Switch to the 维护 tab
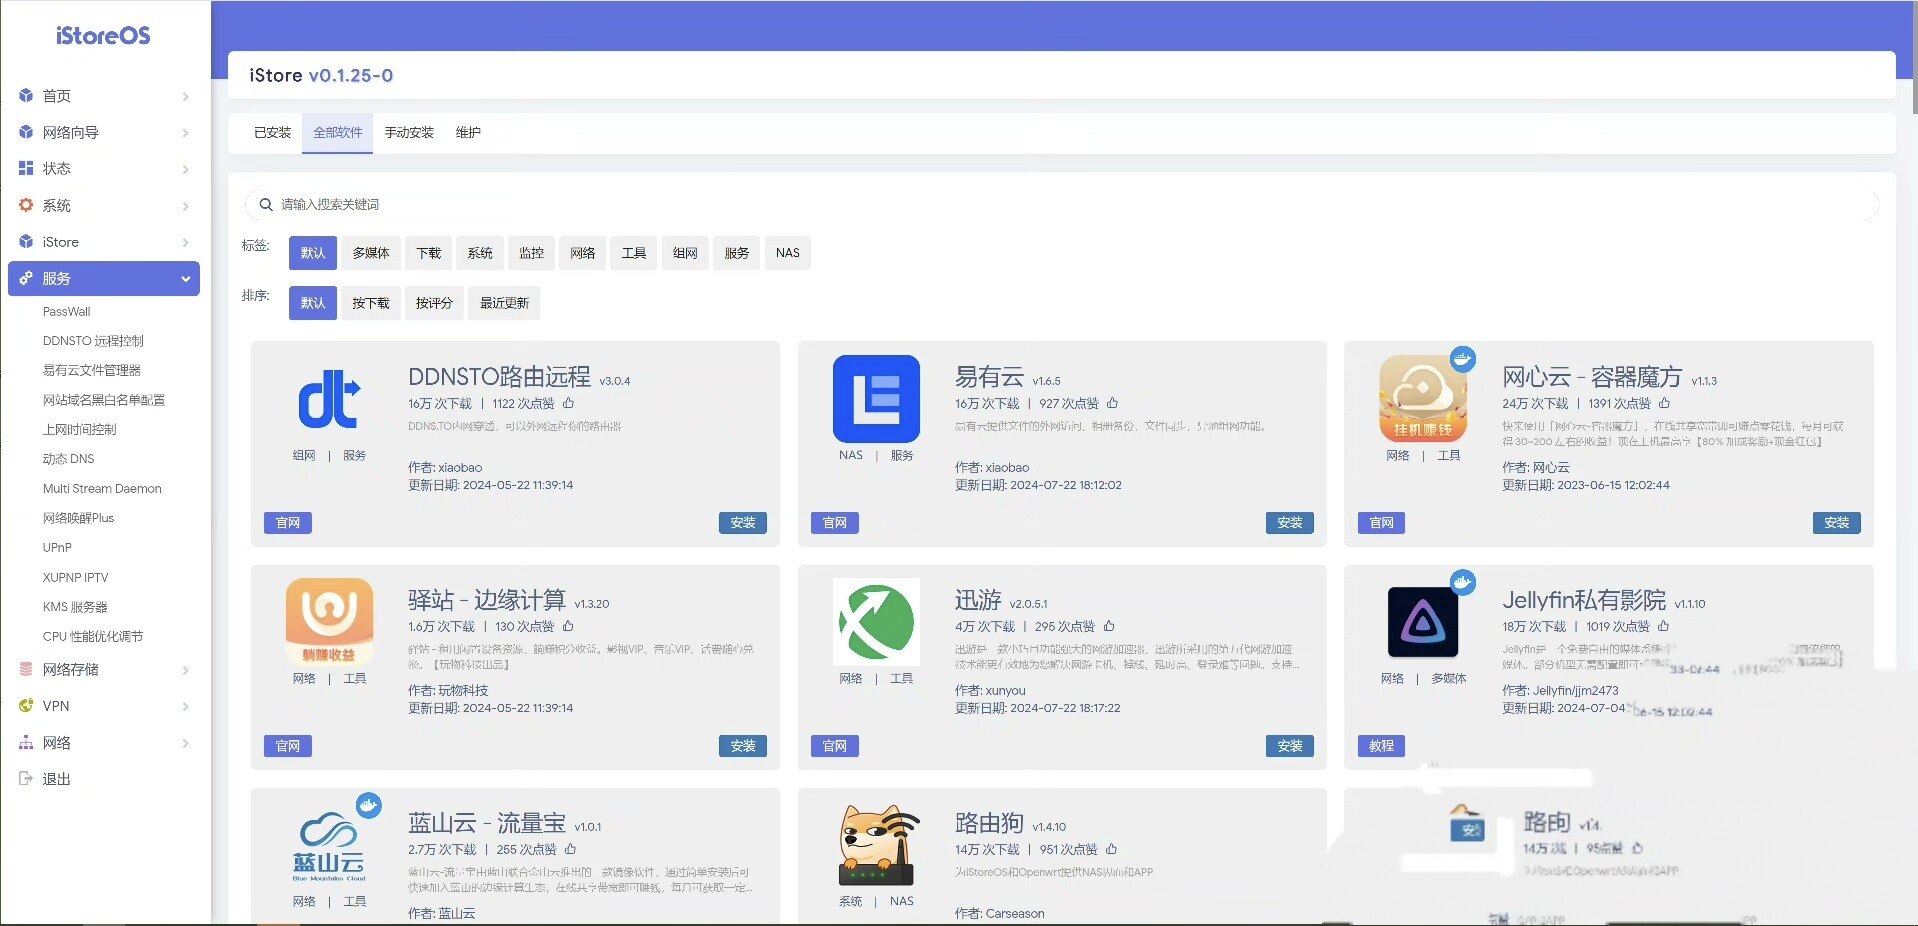 coord(468,132)
